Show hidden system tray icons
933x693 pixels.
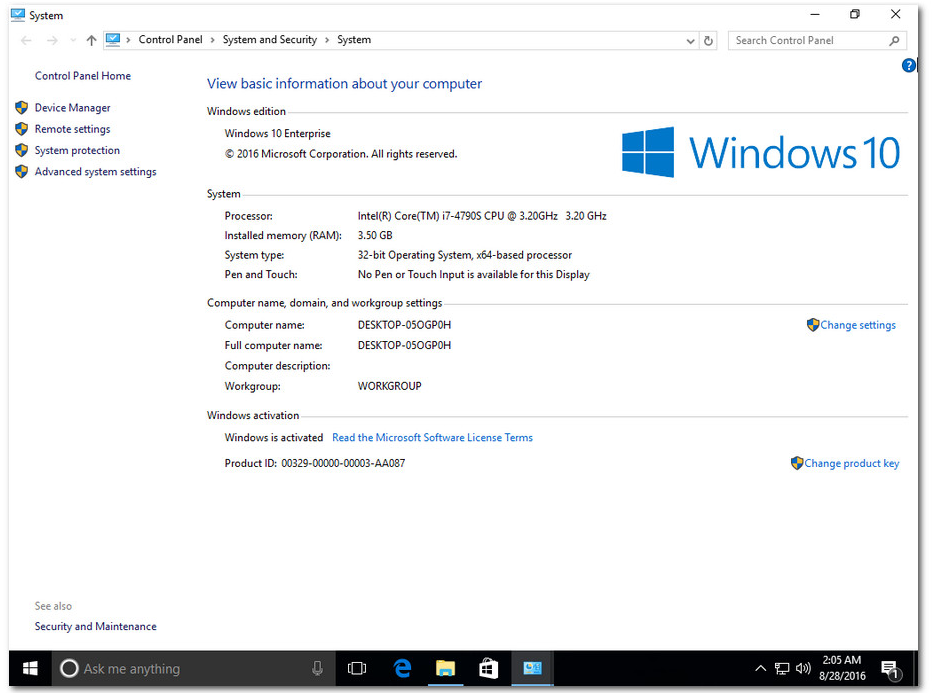click(760, 668)
